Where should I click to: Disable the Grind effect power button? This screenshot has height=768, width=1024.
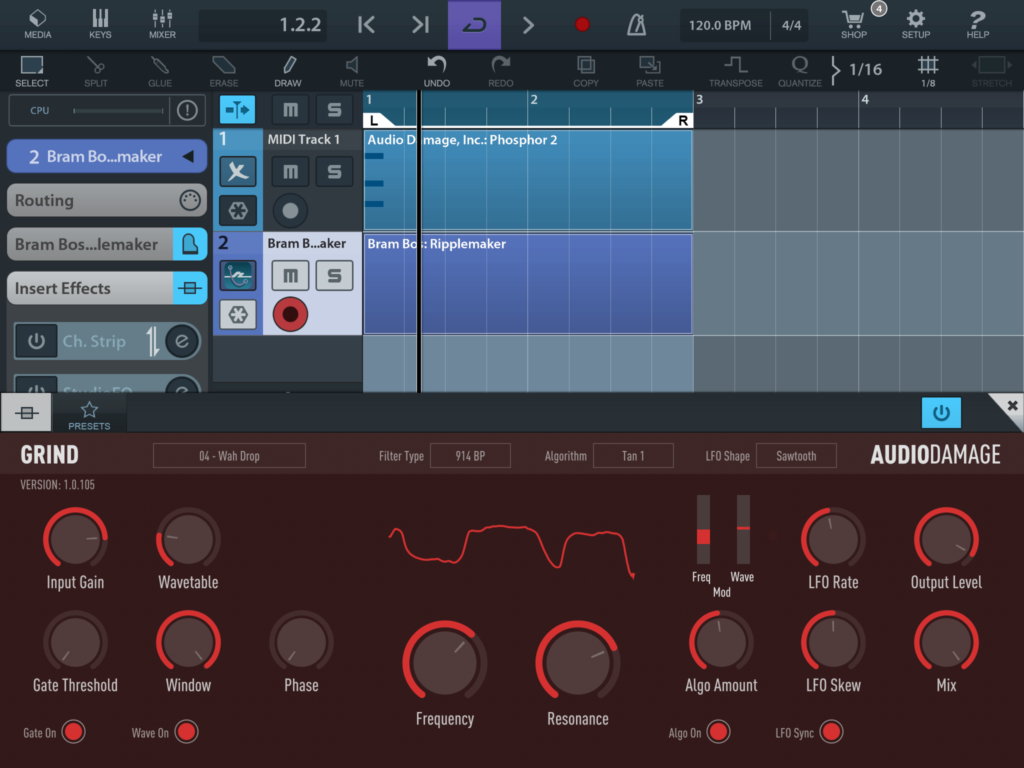click(940, 412)
